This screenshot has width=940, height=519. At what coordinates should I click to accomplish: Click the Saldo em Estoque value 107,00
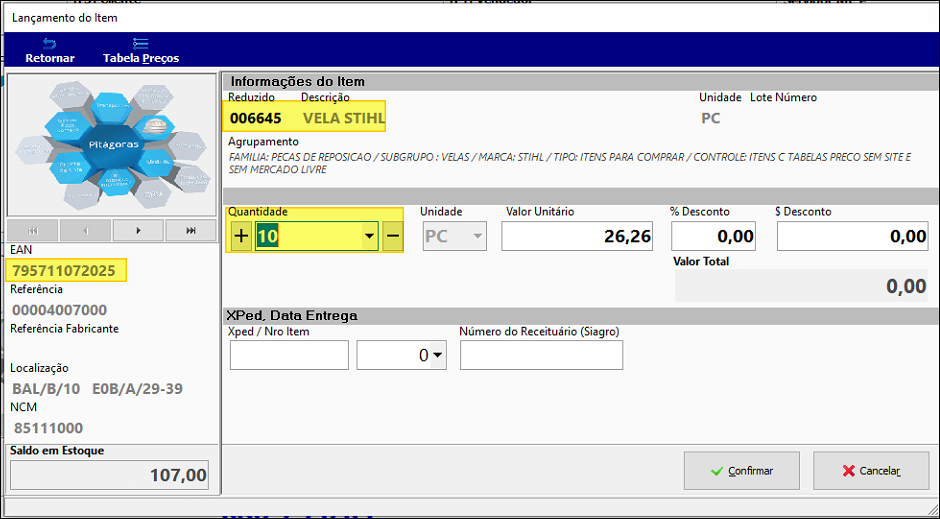(x=110, y=475)
